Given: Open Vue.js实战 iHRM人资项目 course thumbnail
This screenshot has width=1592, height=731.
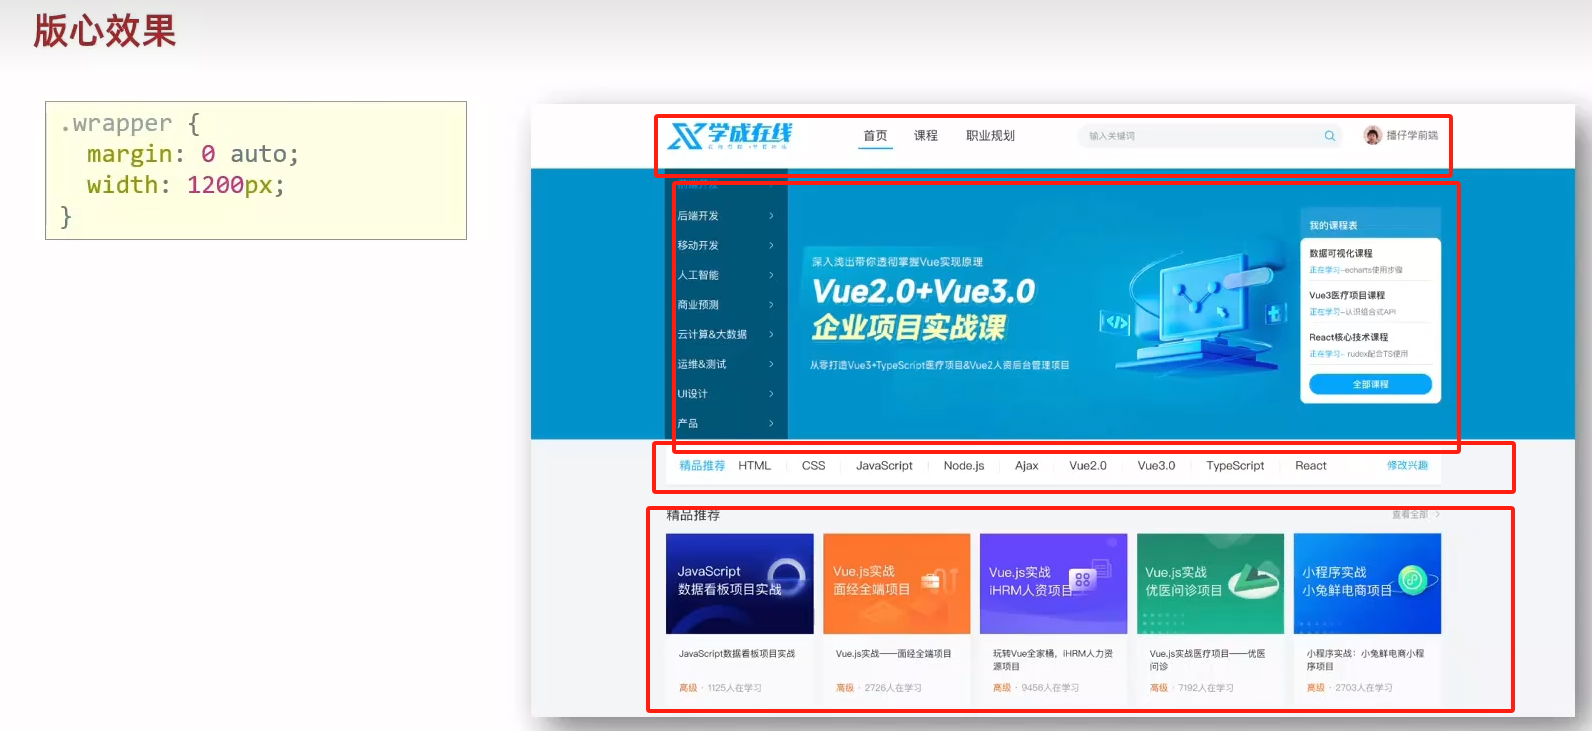Looking at the screenshot, I should 1053,584.
